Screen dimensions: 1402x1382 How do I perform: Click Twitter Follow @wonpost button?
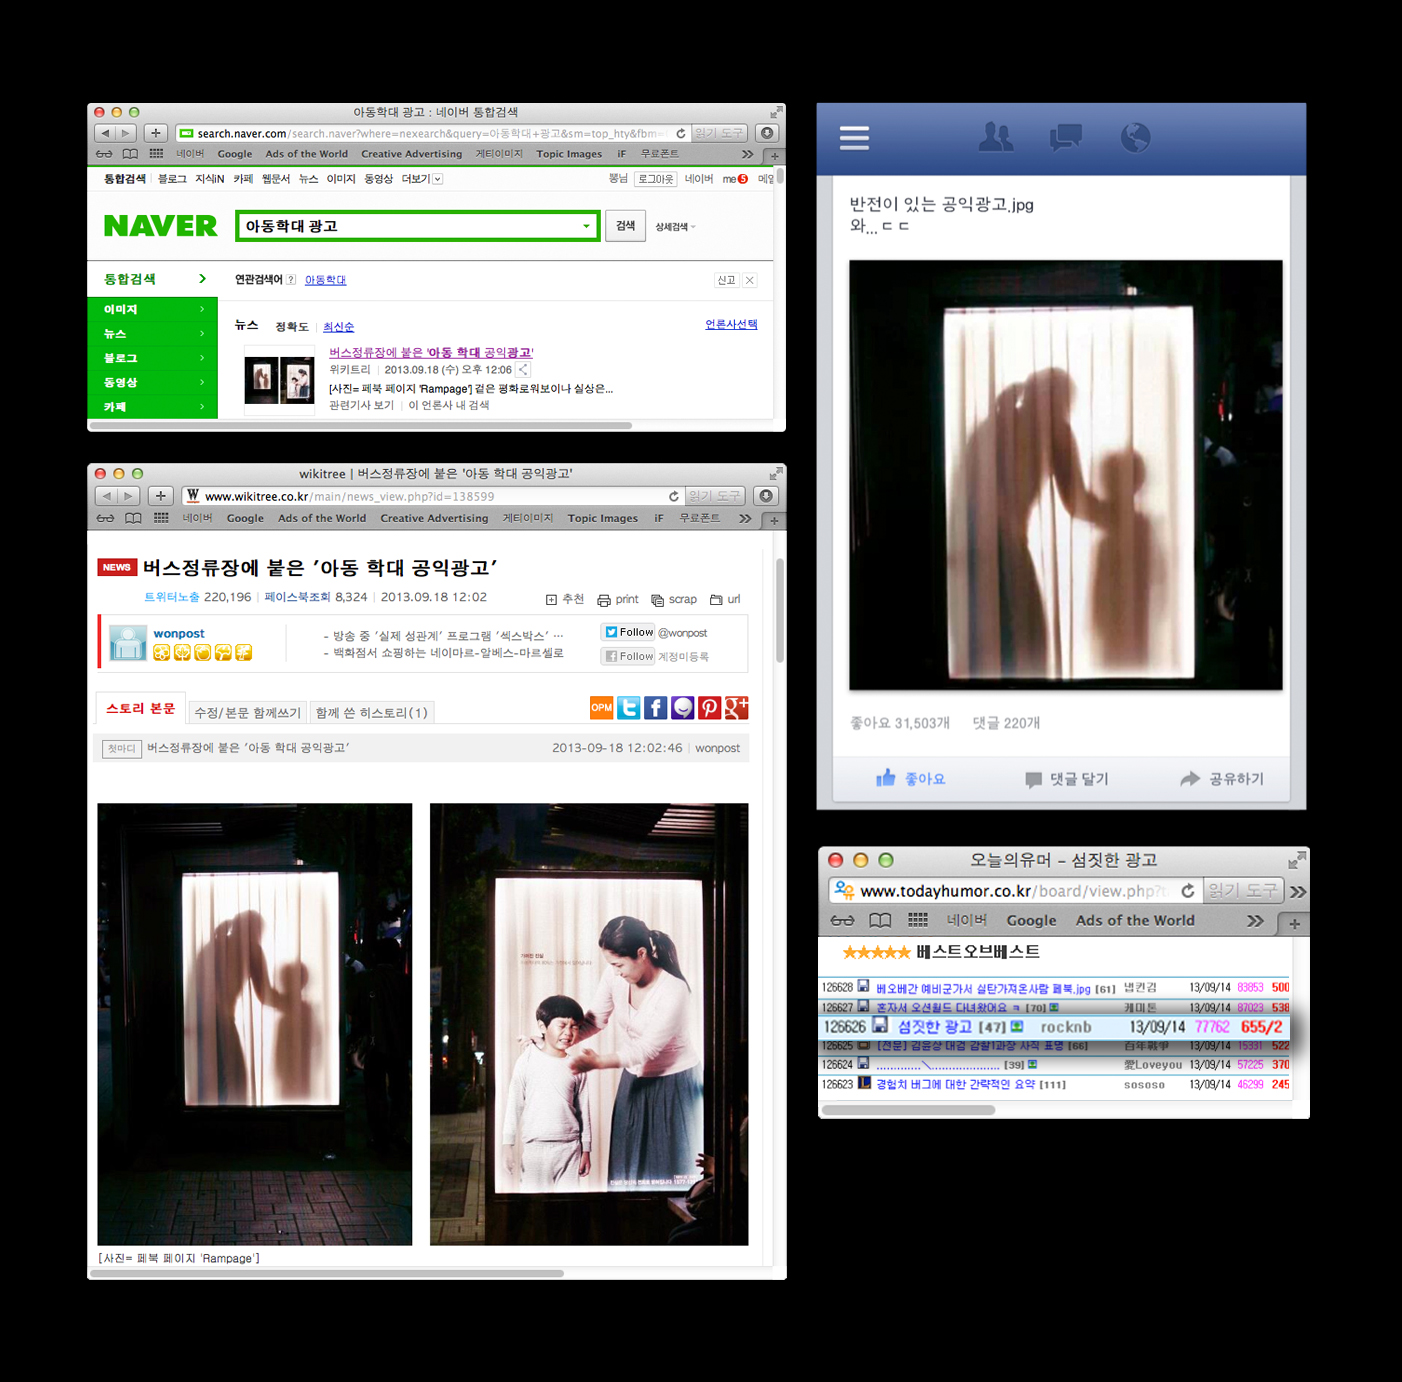[629, 632]
